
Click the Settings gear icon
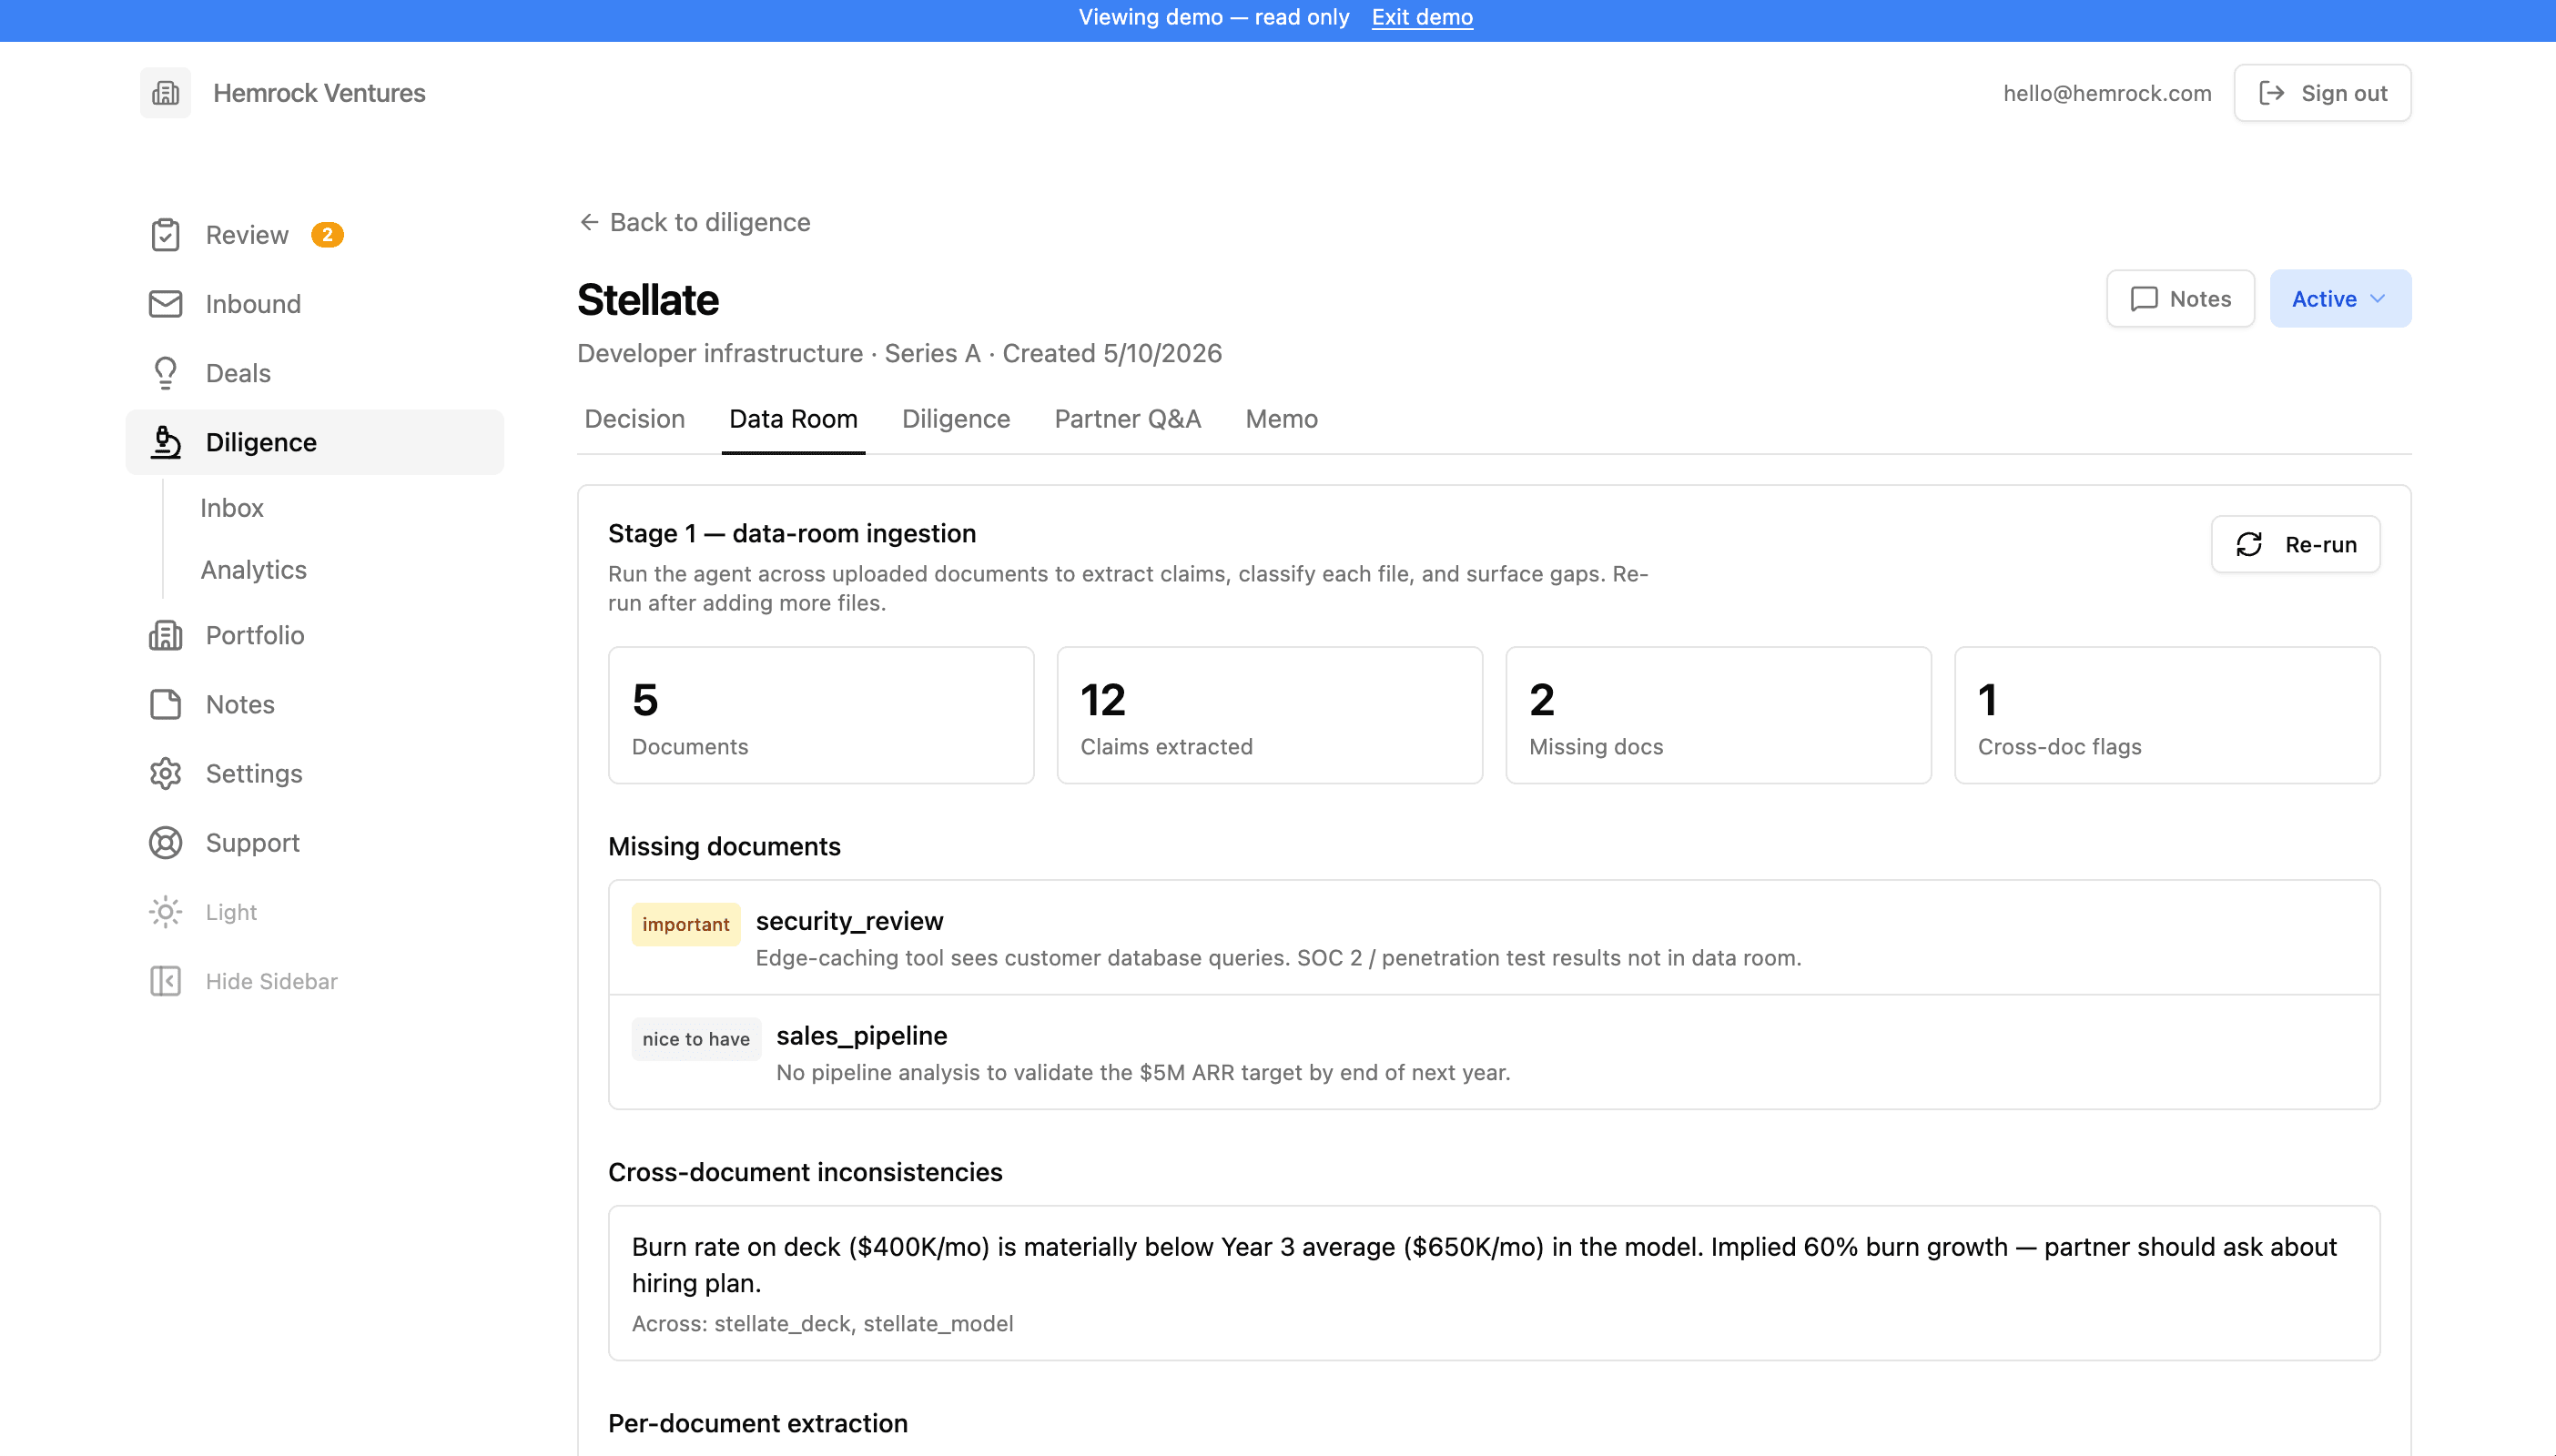point(165,774)
